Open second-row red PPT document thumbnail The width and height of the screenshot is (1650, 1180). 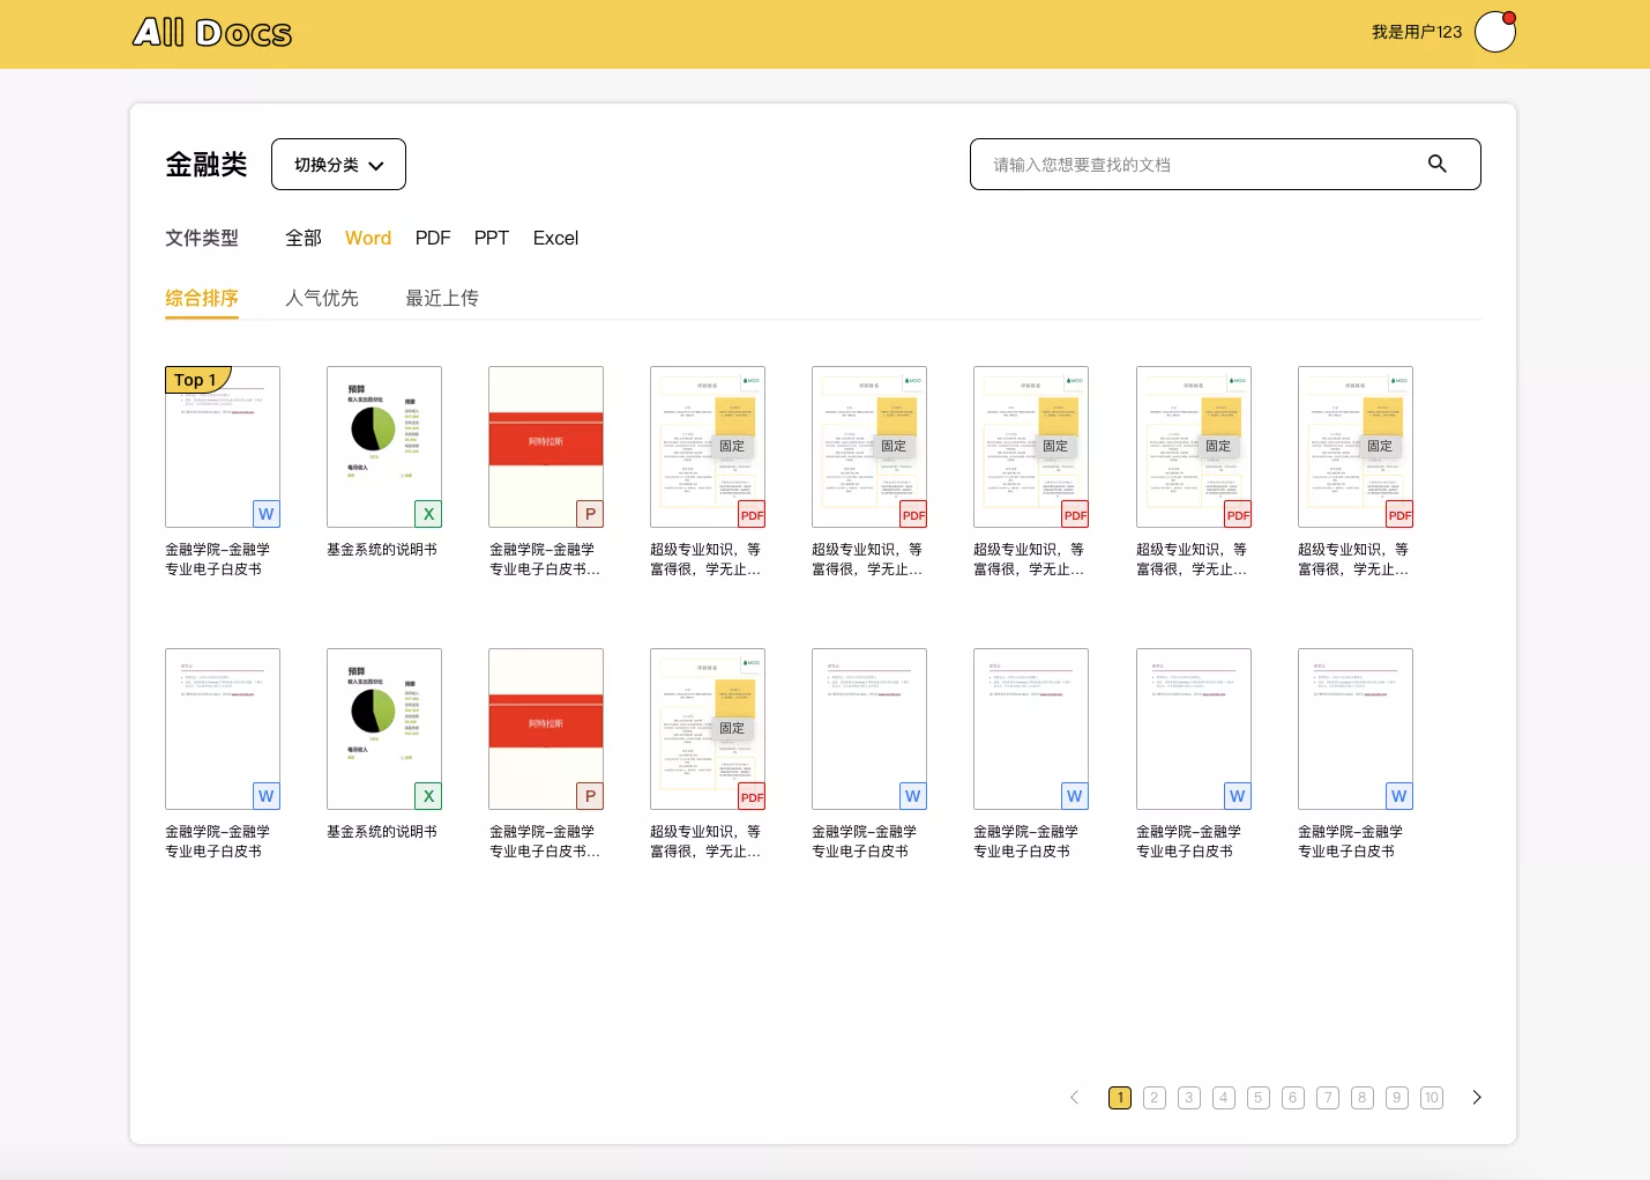tap(546, 729)
